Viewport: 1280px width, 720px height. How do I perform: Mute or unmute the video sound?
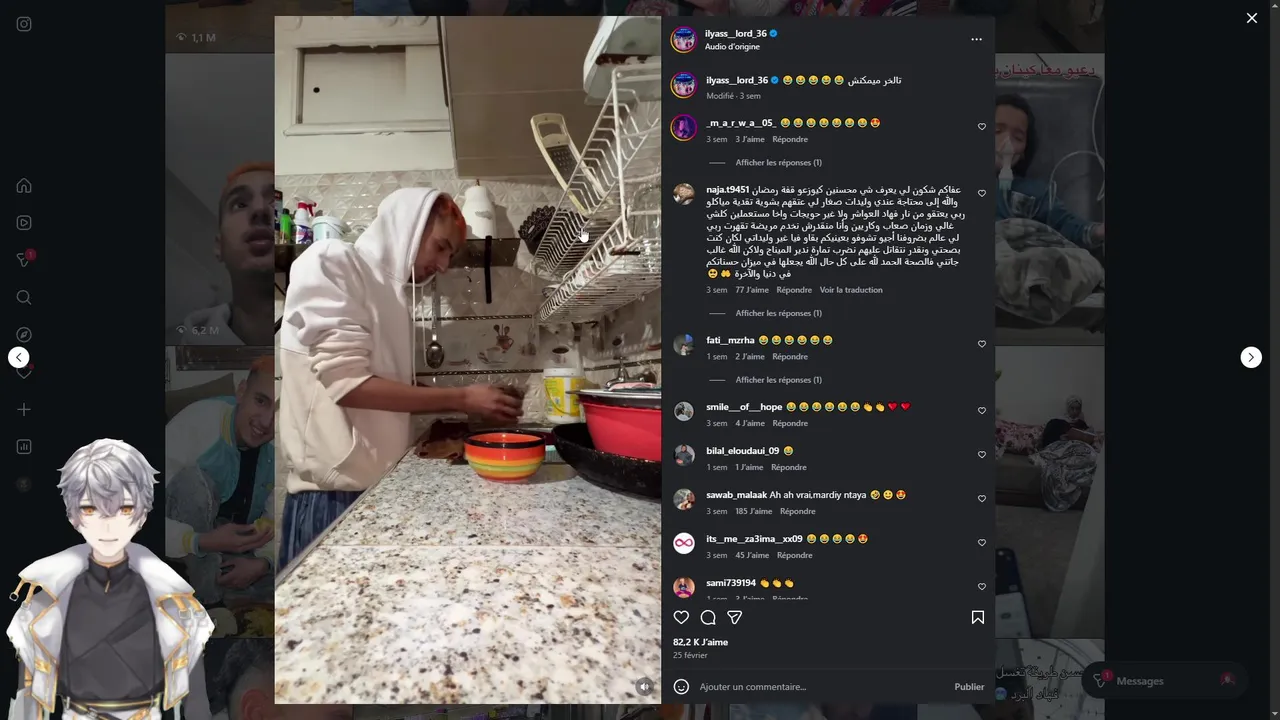(645, 686)
